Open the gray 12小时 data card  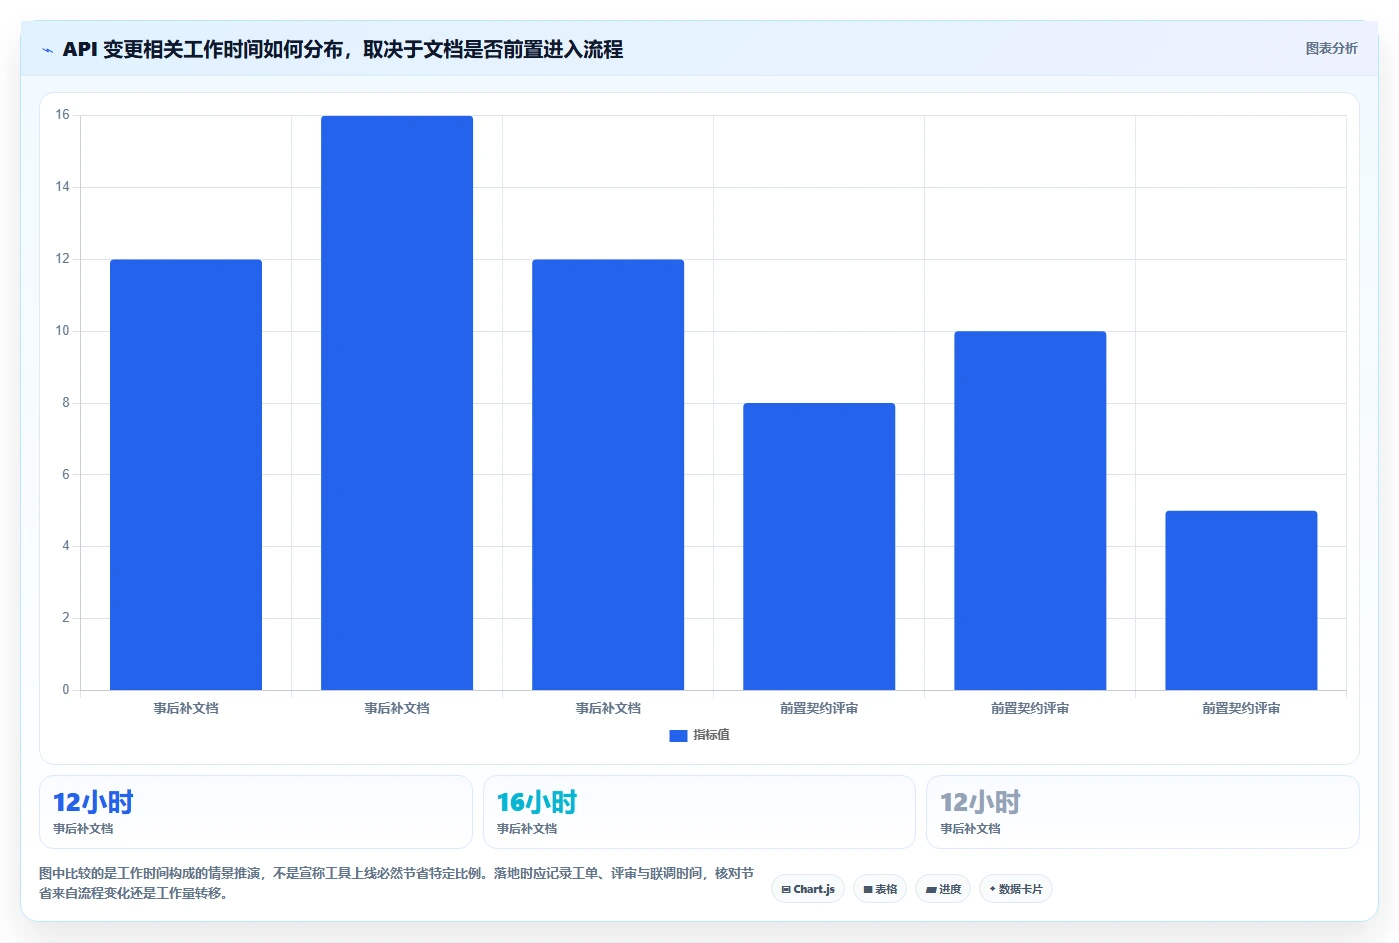coord(1142,812)
